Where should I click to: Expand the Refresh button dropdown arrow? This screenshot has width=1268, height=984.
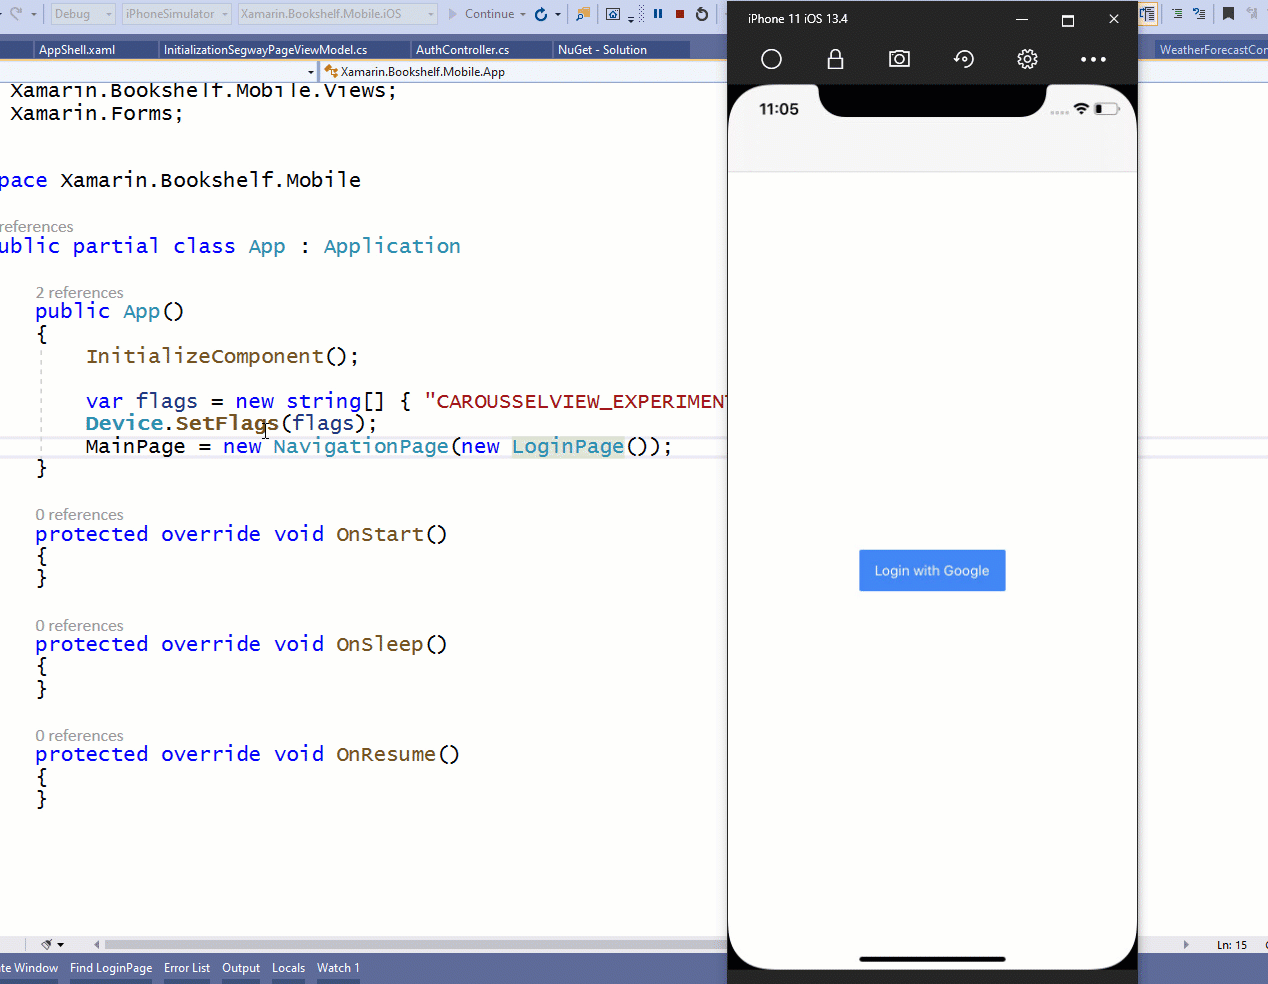[558, 14]
